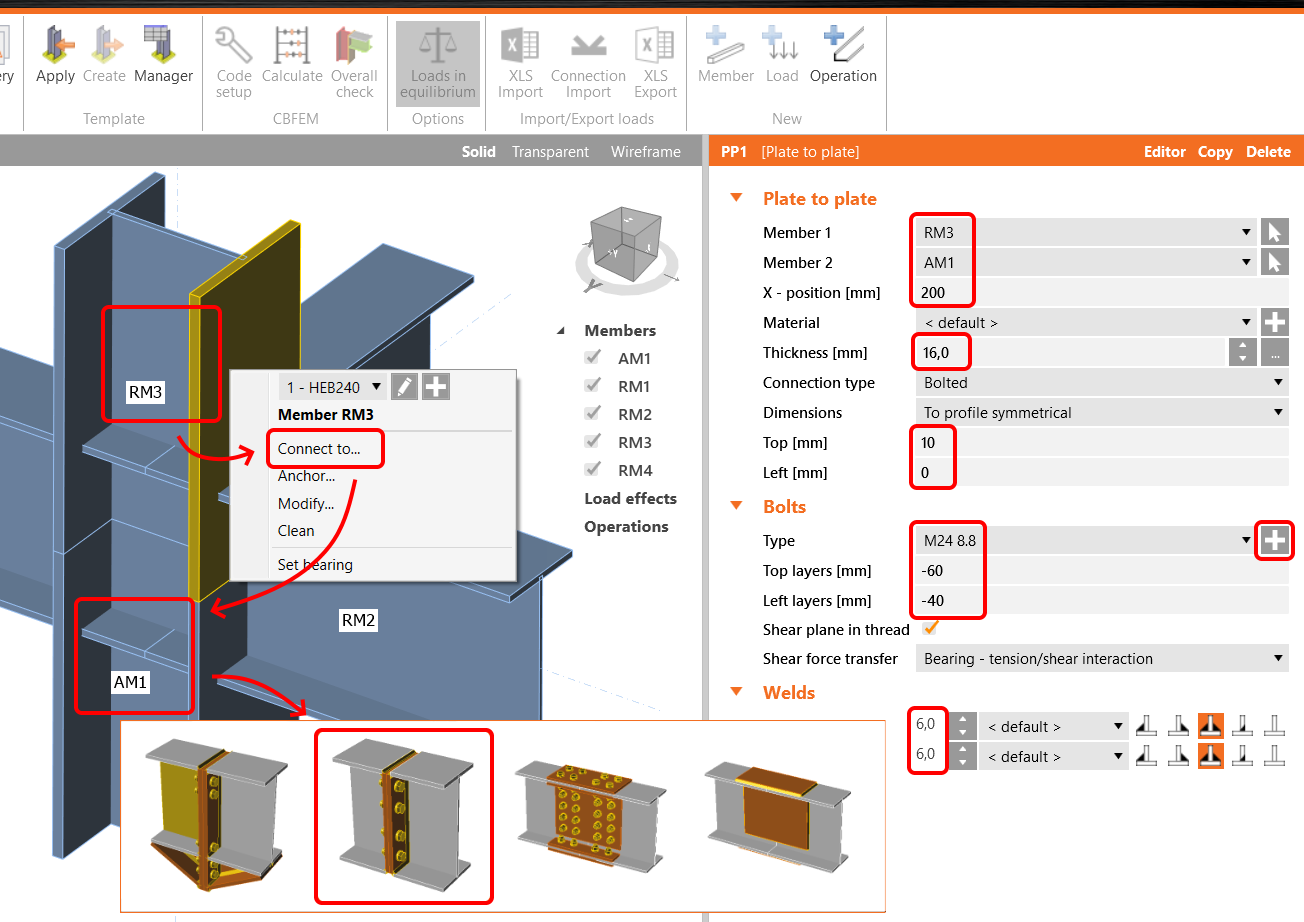Pick Member 1 with the cursor select icon
Viewport: 1304px width, 922px height.
(1274, 233)
